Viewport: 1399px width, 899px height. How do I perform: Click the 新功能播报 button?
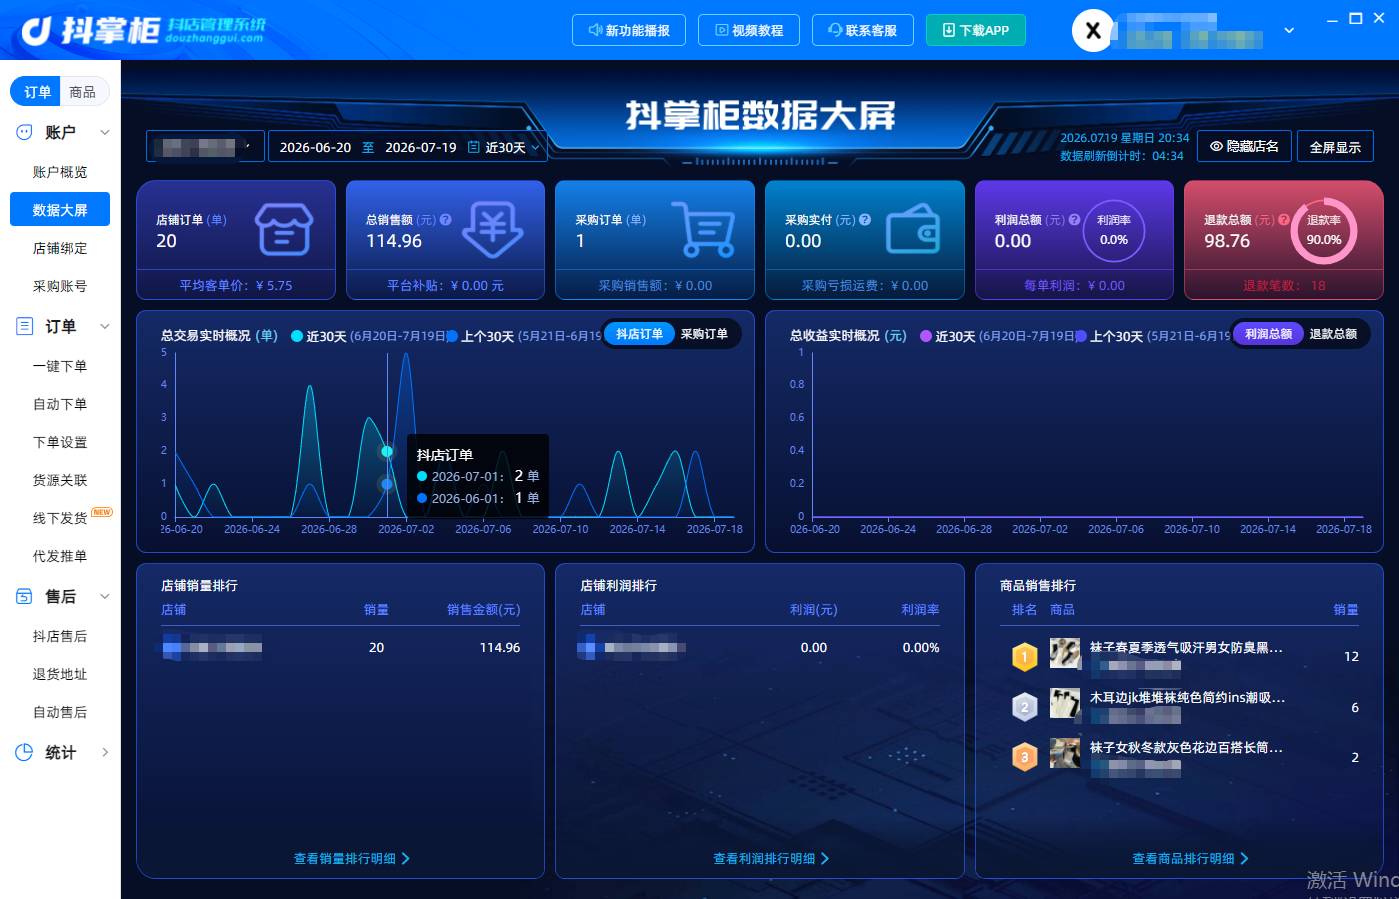[629, 30]
